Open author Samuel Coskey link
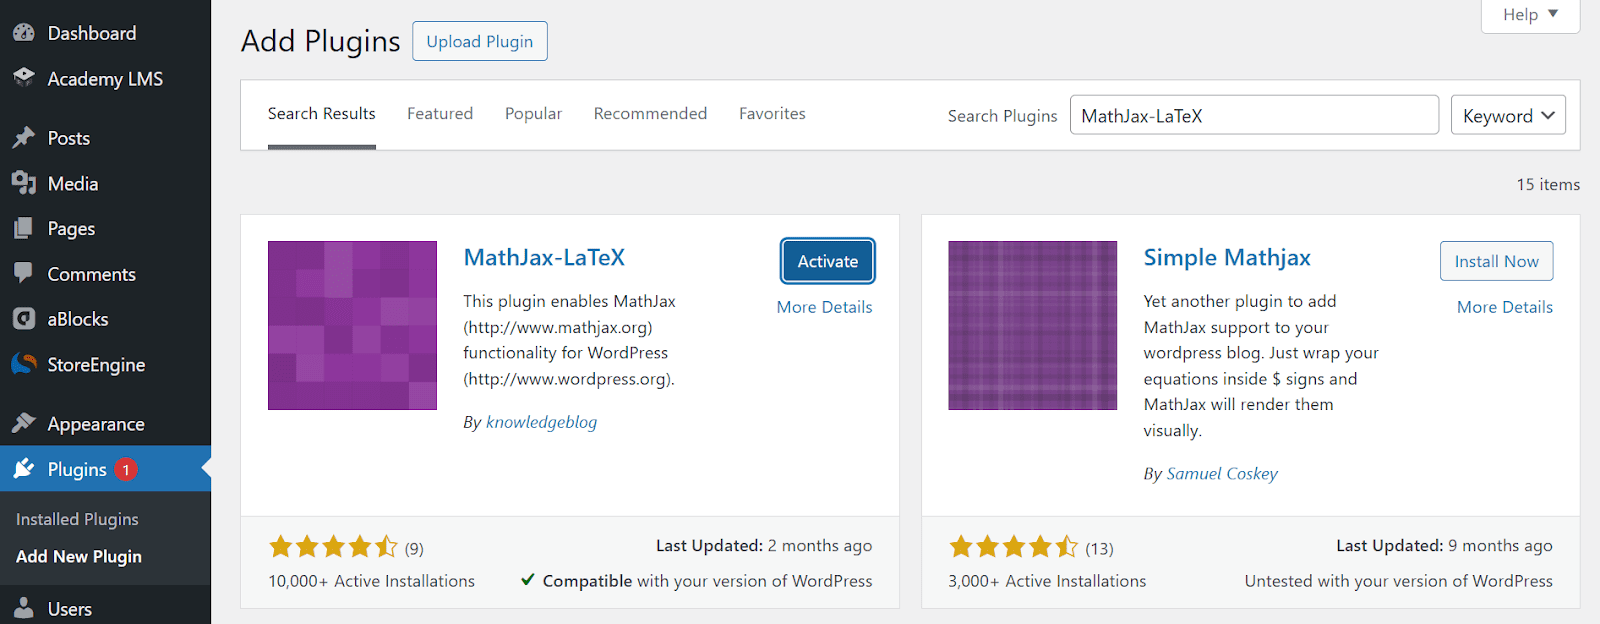 [x=1222, y=473]
